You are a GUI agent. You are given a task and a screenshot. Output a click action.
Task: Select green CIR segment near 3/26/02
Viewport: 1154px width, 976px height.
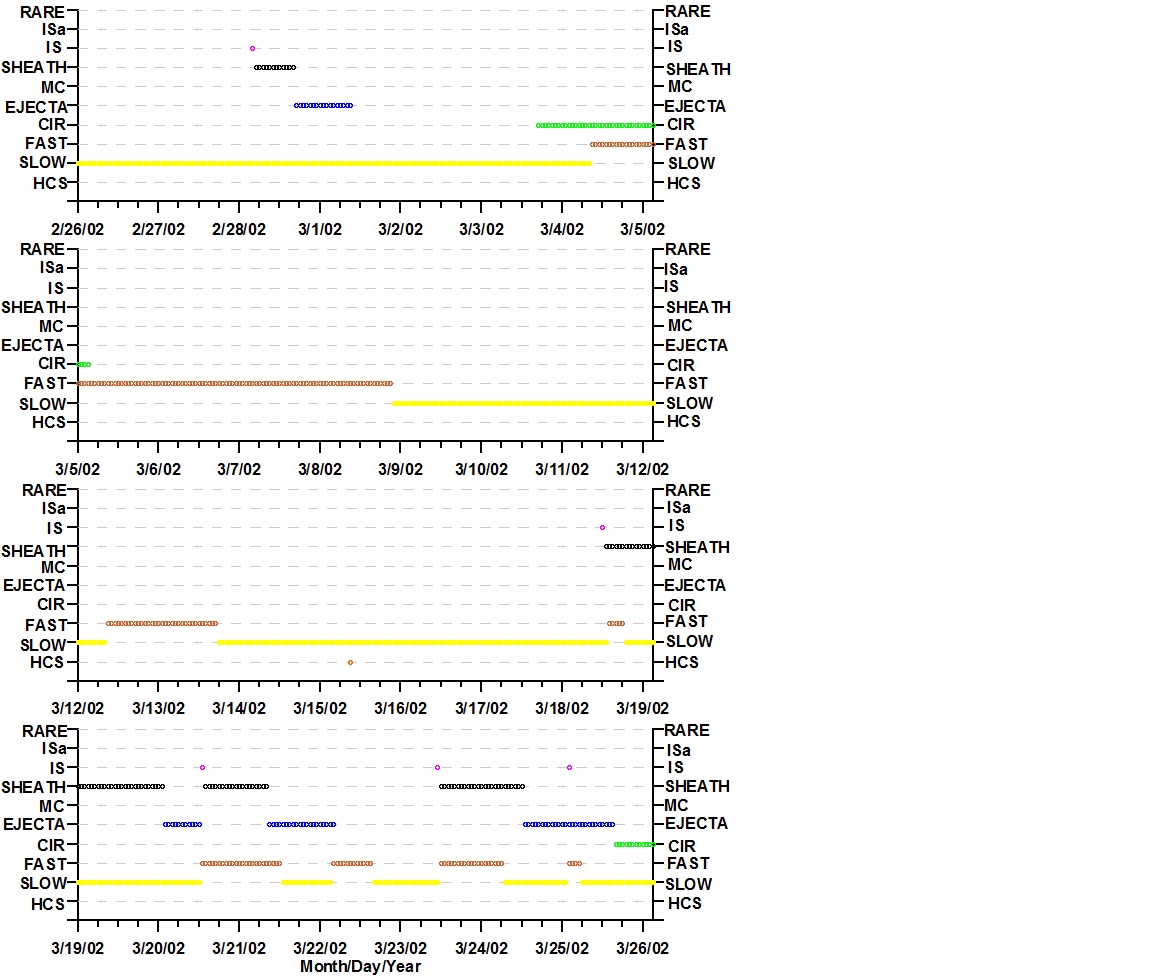click(634, 844)
